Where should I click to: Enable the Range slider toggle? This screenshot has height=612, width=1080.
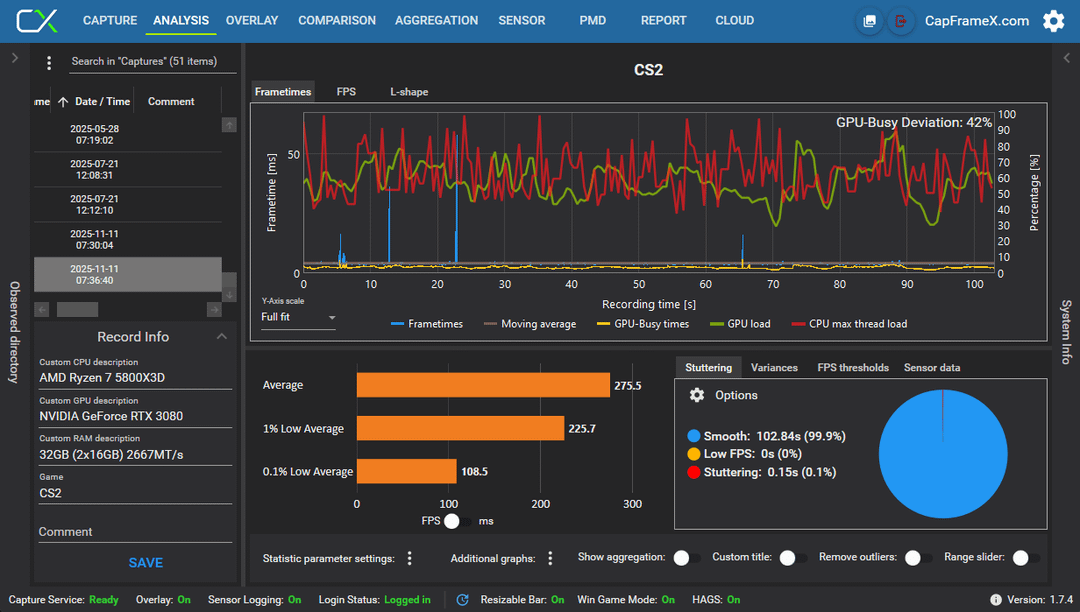coord(1026,558)
